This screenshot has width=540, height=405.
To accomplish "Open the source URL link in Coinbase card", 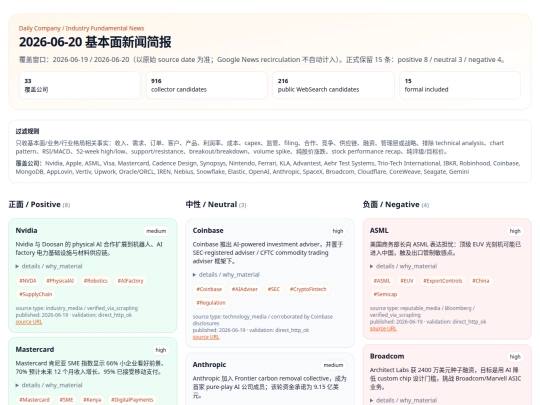I will coord(206,337).
